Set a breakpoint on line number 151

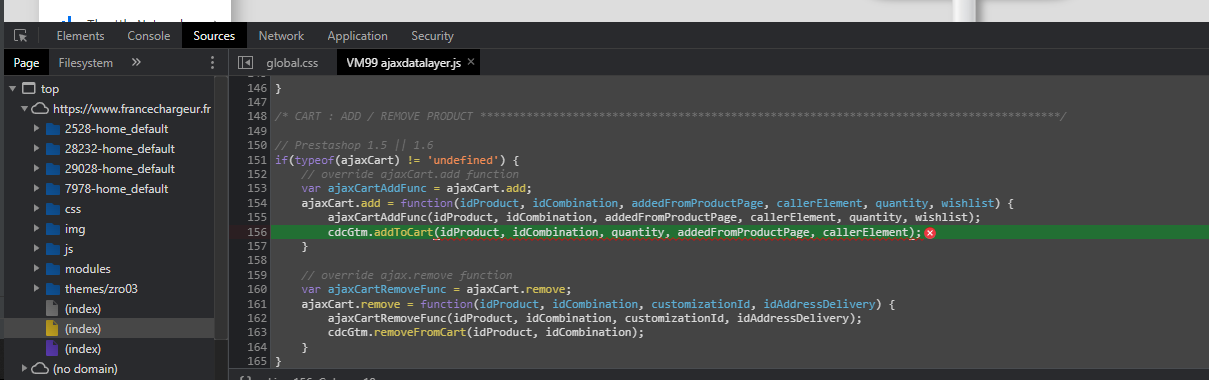[x=257, y=160]
